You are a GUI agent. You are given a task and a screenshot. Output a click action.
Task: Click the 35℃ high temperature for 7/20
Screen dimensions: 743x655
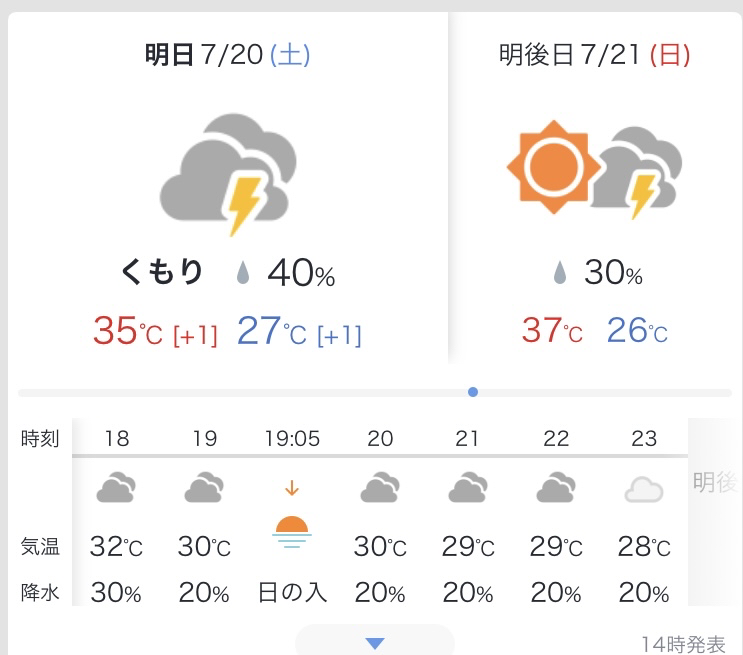click(x=127, y=331)
